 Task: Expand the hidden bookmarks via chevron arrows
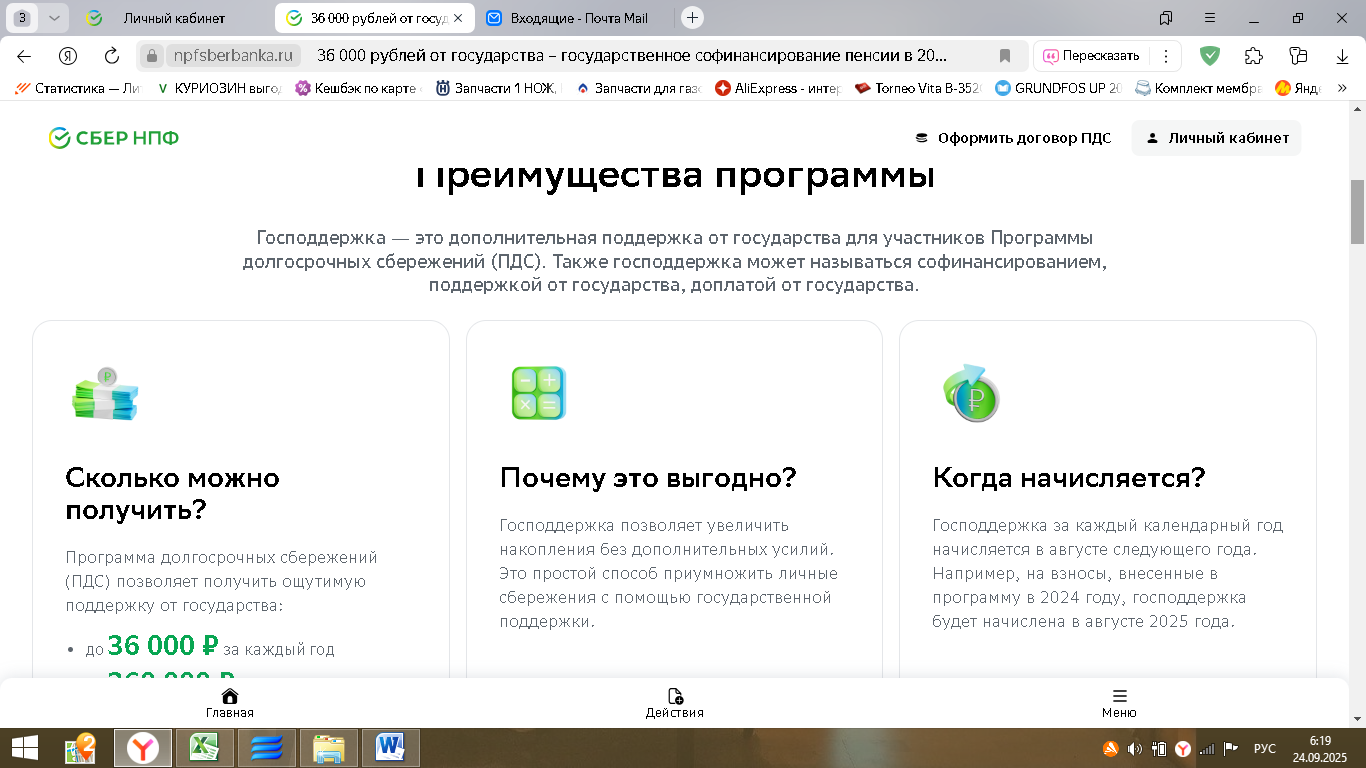click(1341, 87)
